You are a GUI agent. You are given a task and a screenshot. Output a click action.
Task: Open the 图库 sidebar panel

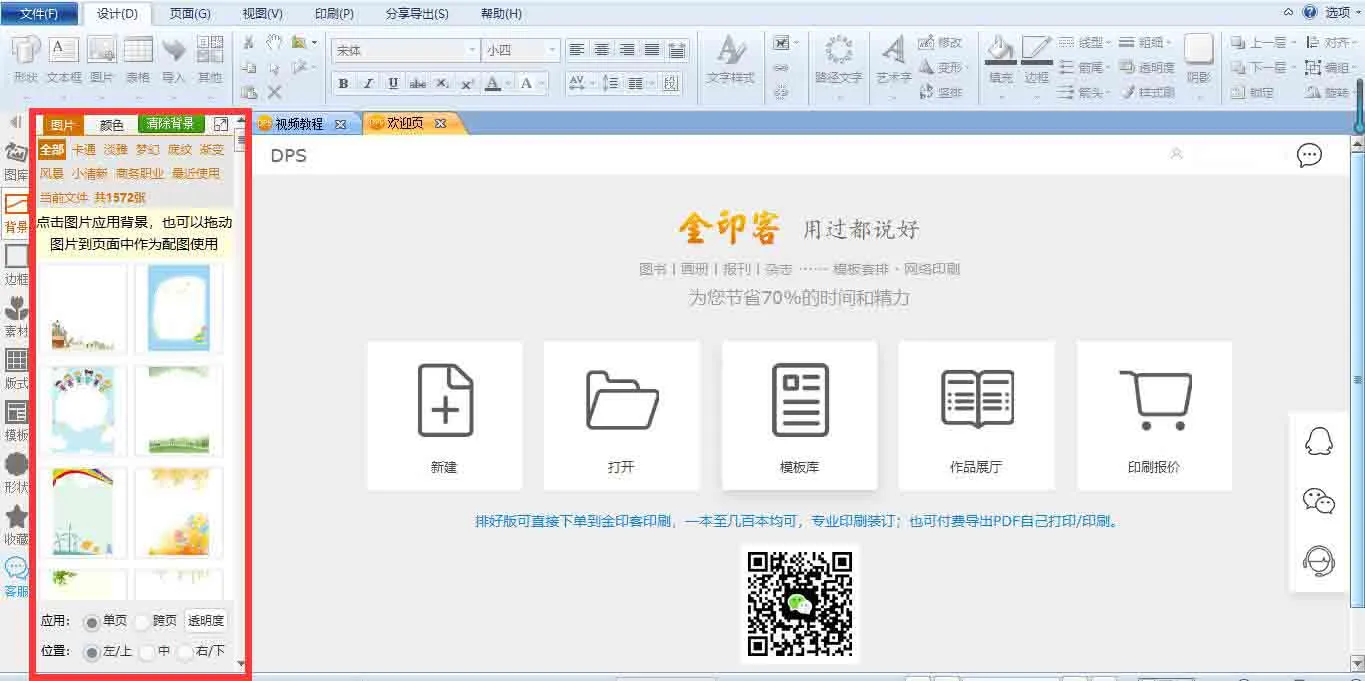[x=16, y=160]
